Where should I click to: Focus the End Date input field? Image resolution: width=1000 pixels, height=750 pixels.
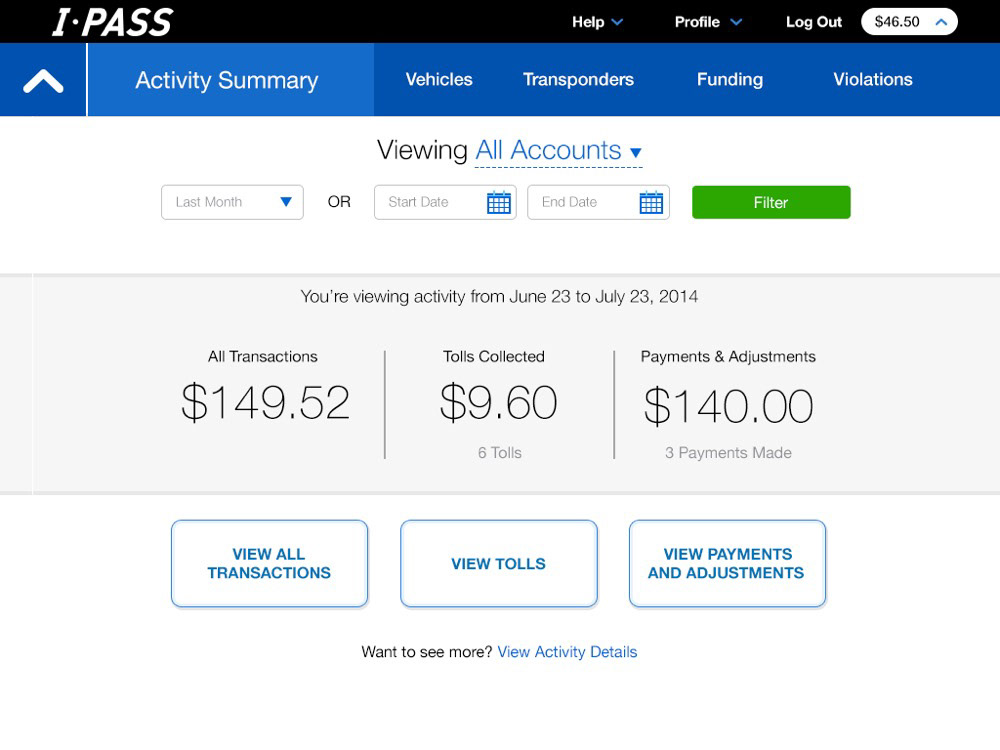[x=598, y=202]
